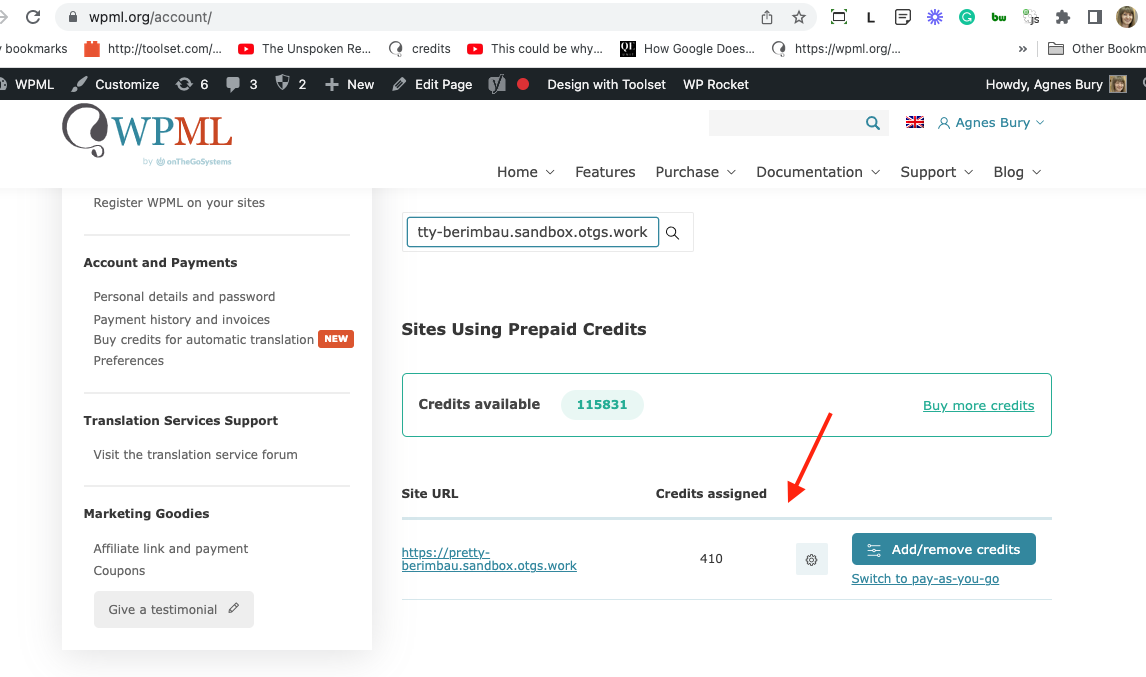Expand the Home navigation menu

525,172
